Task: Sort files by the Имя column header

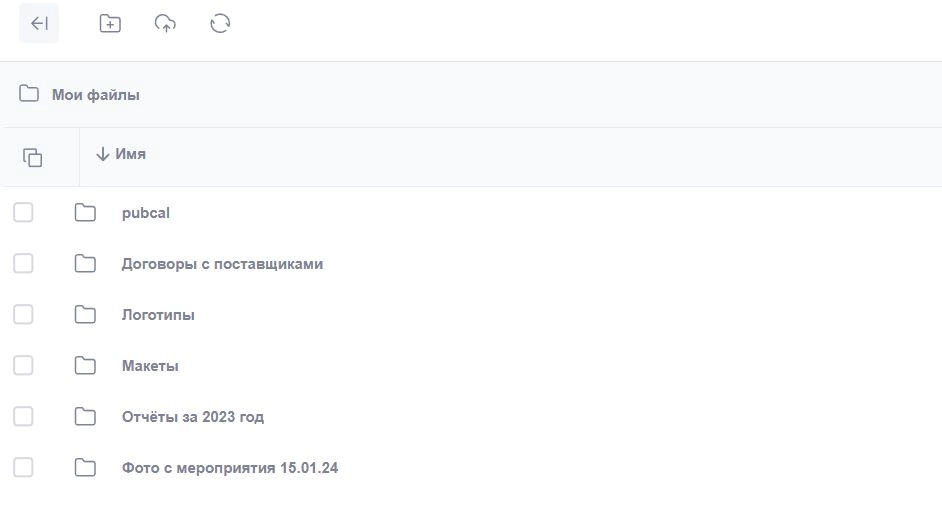Action: pyautogui.click(x=130, y=154)
